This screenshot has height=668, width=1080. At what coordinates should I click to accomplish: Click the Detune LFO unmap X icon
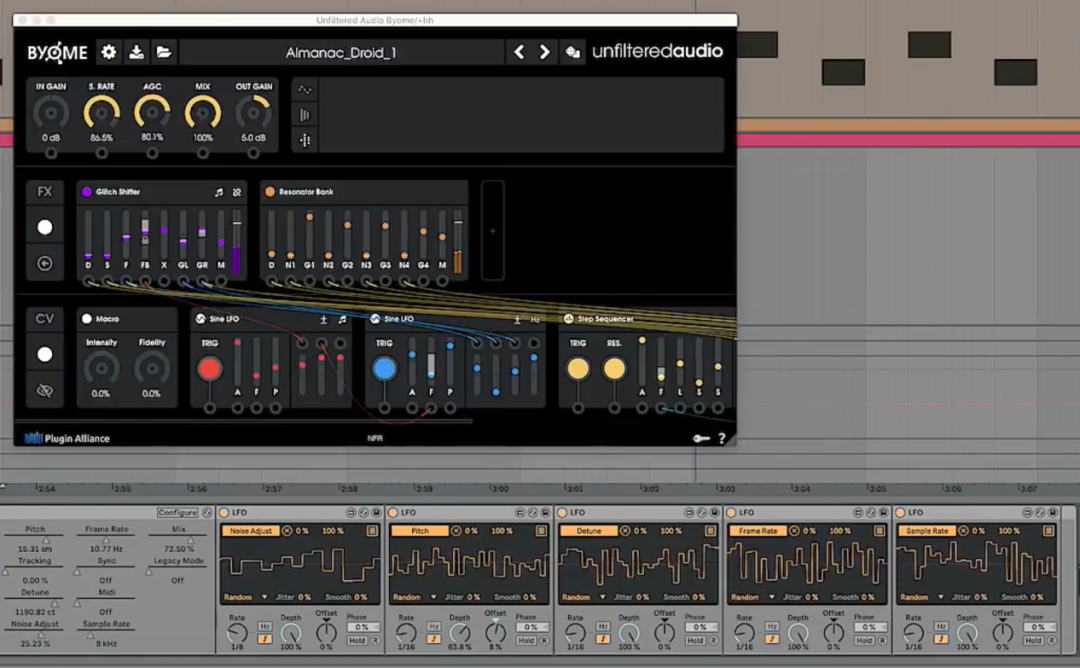coord(625,531)
